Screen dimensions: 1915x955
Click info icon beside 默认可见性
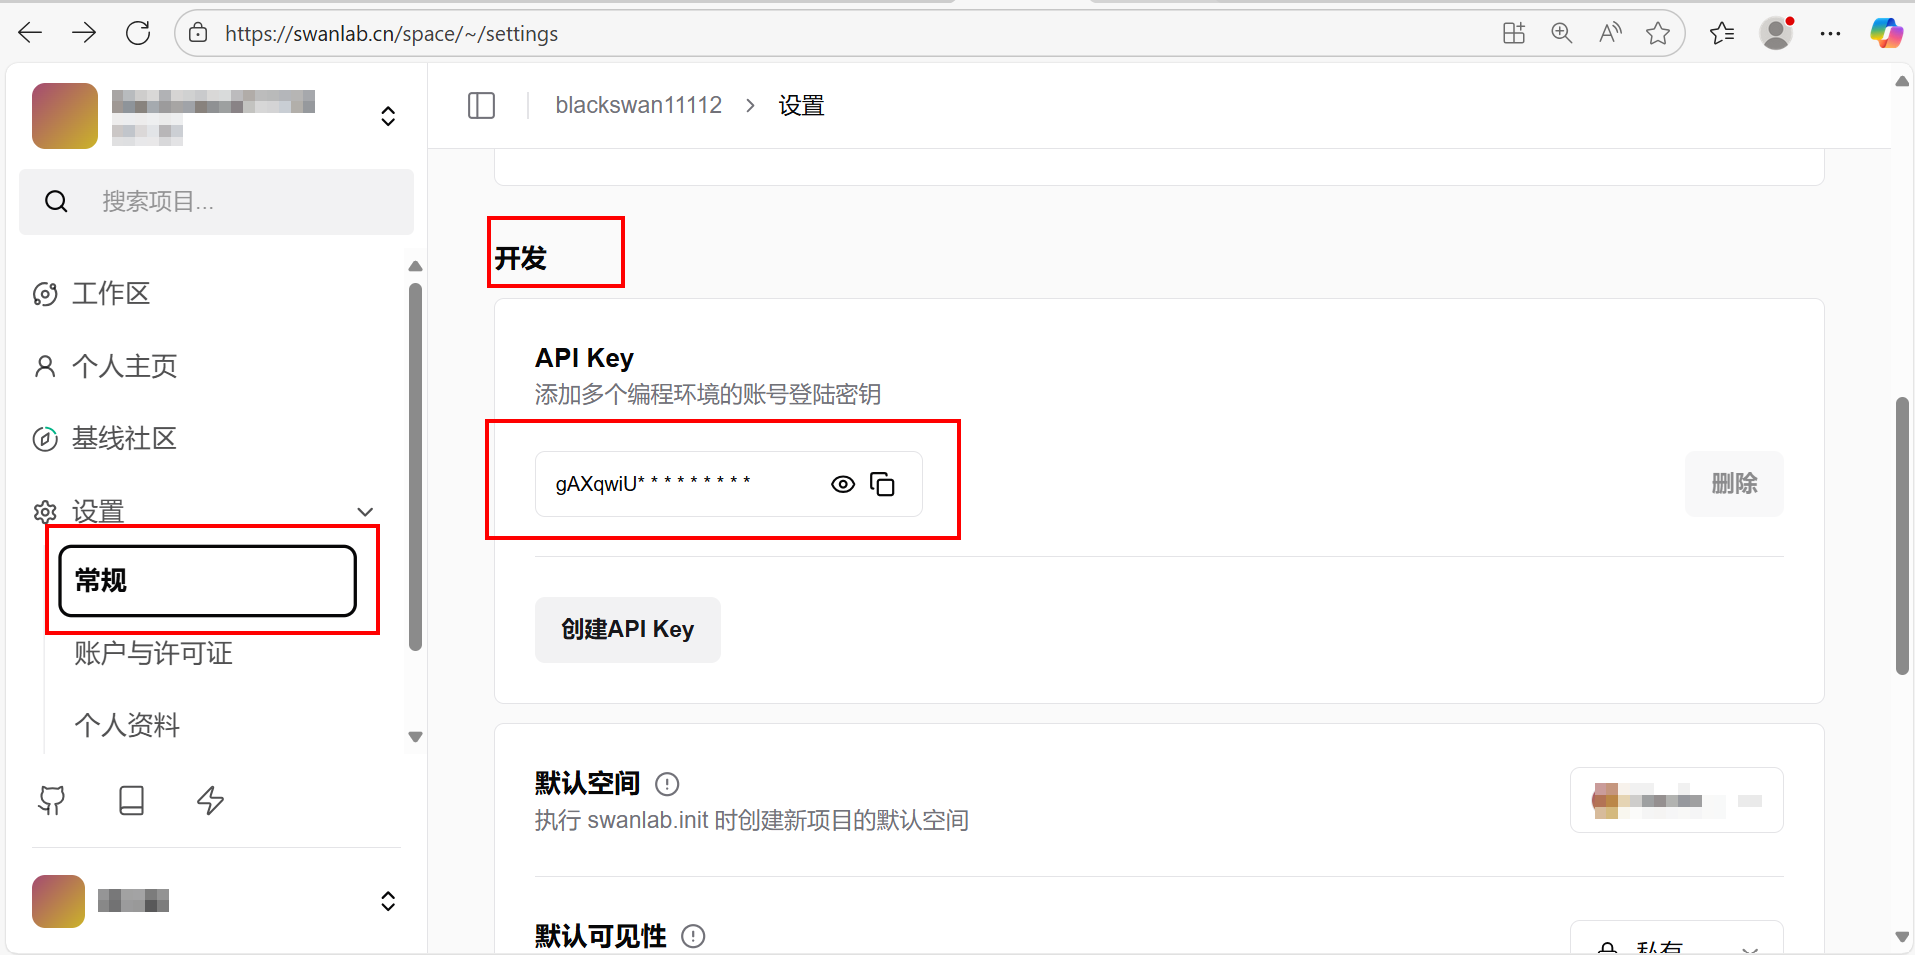click(693, 936)
